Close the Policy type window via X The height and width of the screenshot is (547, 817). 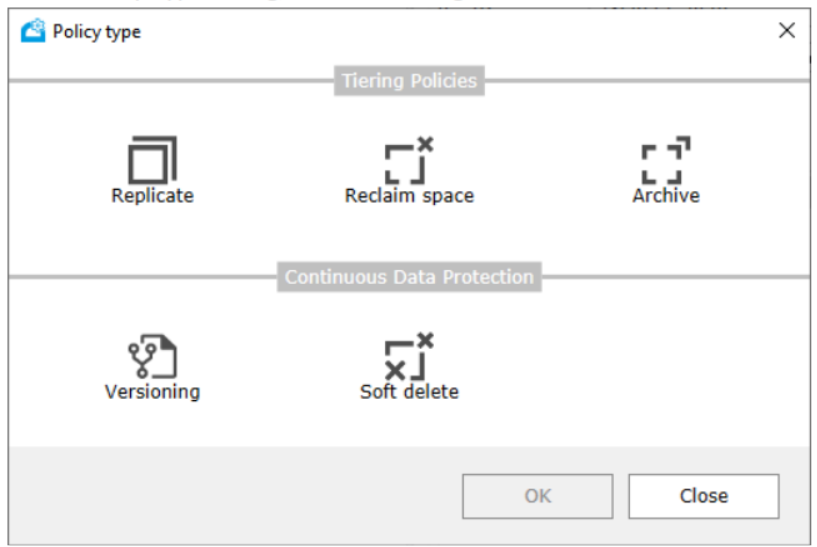[x=787, y=30]
